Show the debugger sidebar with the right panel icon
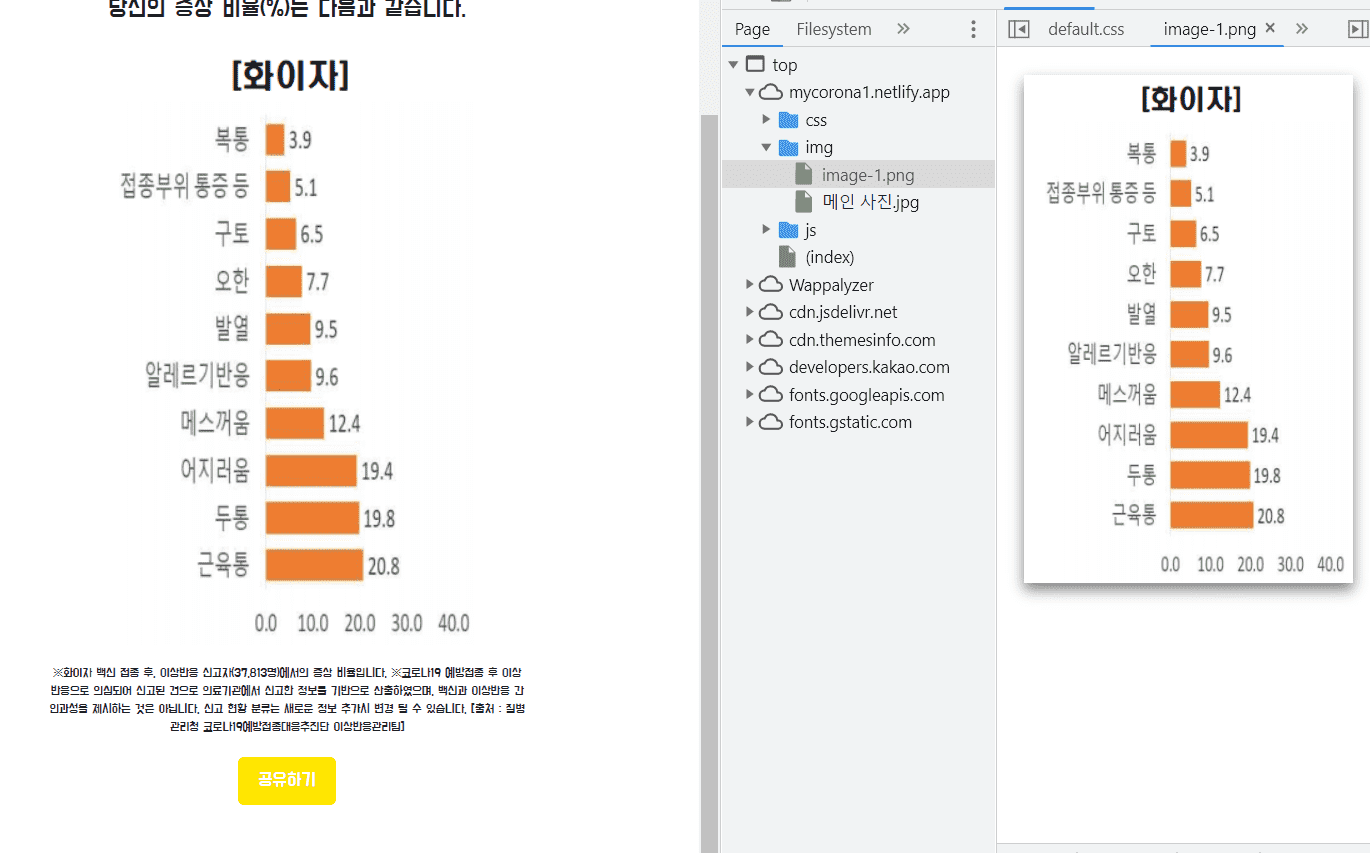 pos(1357,29)
